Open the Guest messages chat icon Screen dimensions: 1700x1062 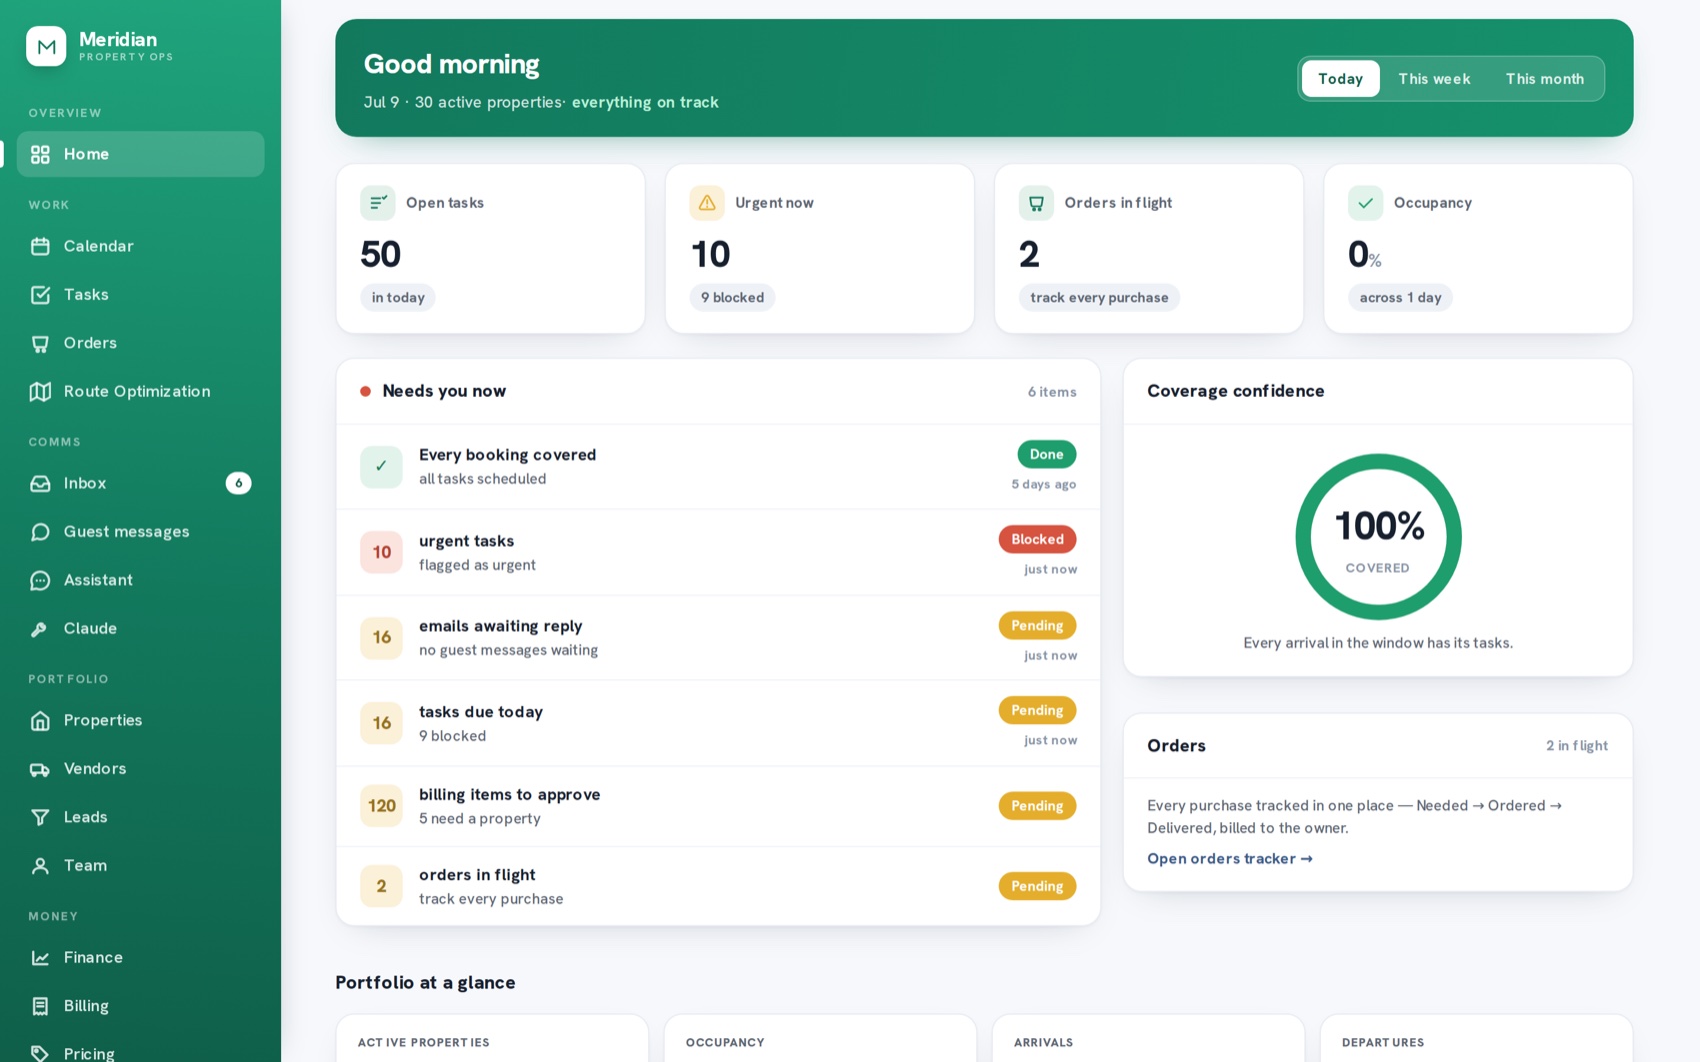coord(40,532)
